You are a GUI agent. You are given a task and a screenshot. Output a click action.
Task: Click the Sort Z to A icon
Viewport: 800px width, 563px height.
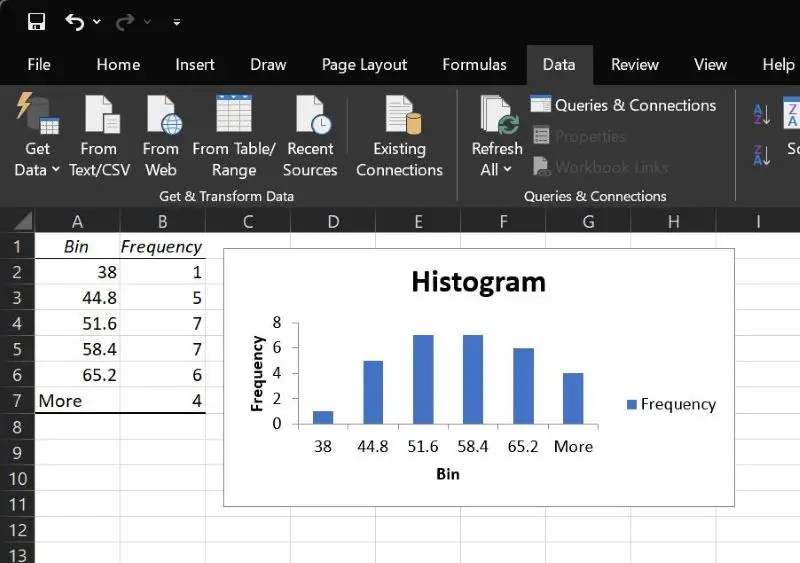coord(761,155)
